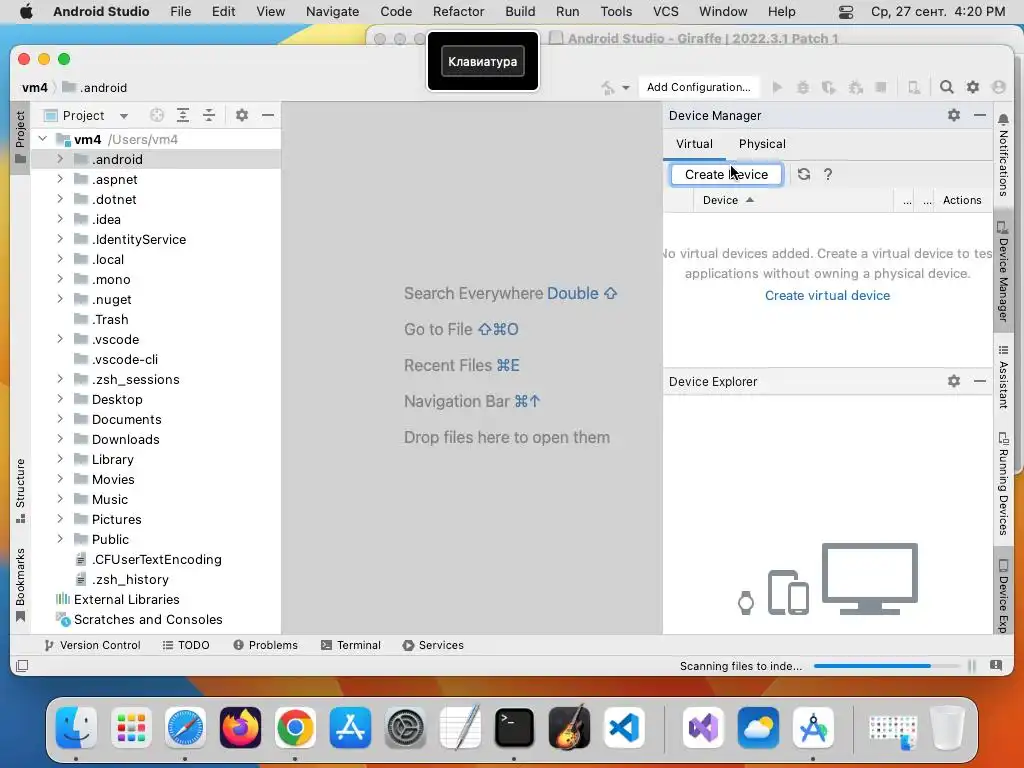
Task: Click Expand All in Project panel
Action: click(183, 116)
